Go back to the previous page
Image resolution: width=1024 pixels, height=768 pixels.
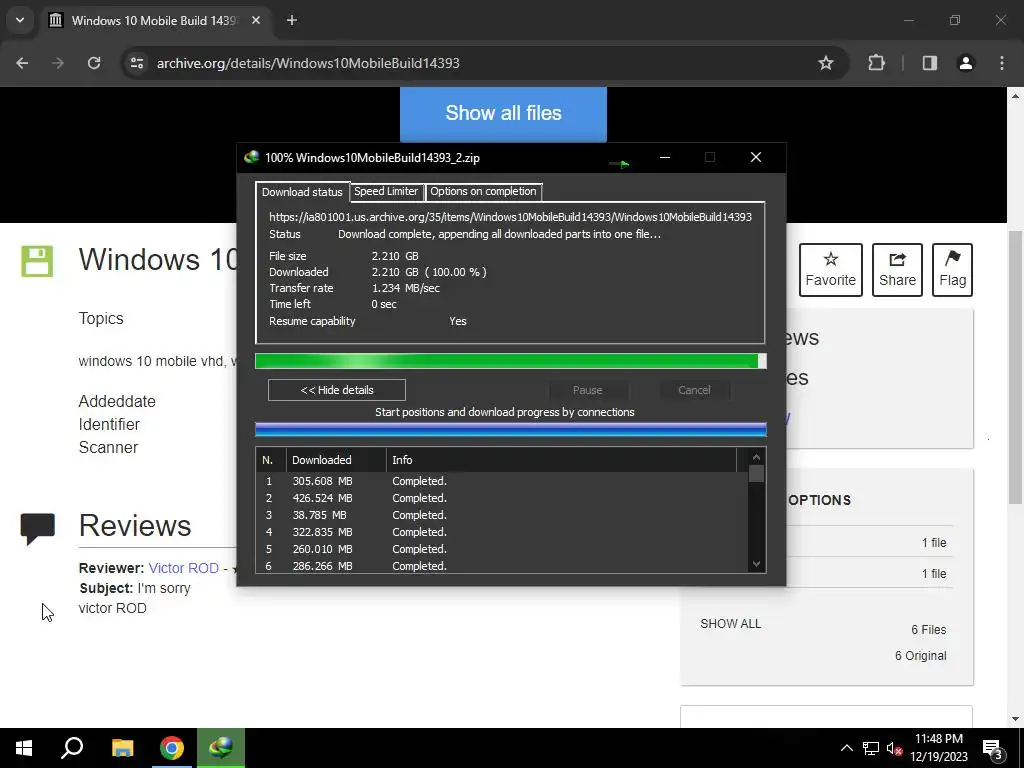click(x=22, y=63)
